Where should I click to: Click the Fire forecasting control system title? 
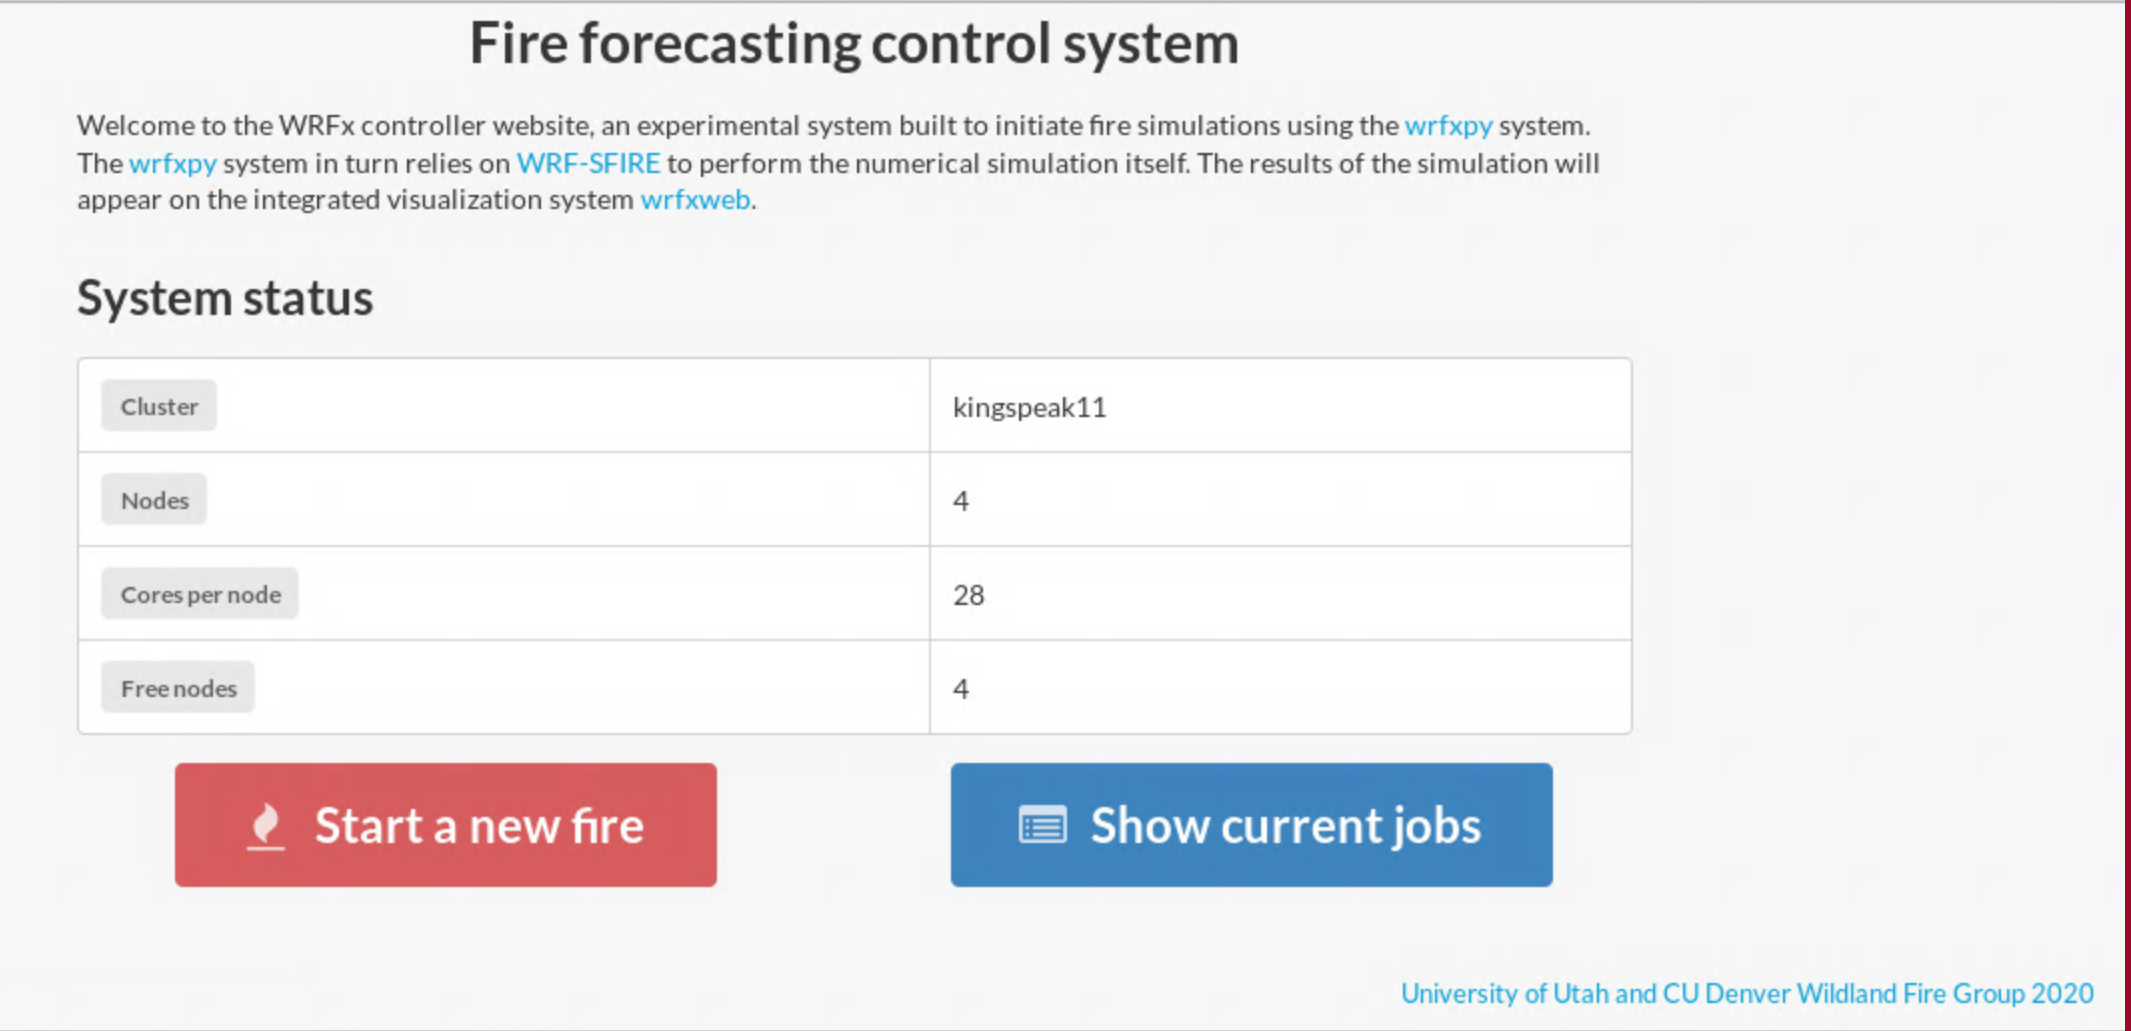pyautogui.click(x=854, y=44)
